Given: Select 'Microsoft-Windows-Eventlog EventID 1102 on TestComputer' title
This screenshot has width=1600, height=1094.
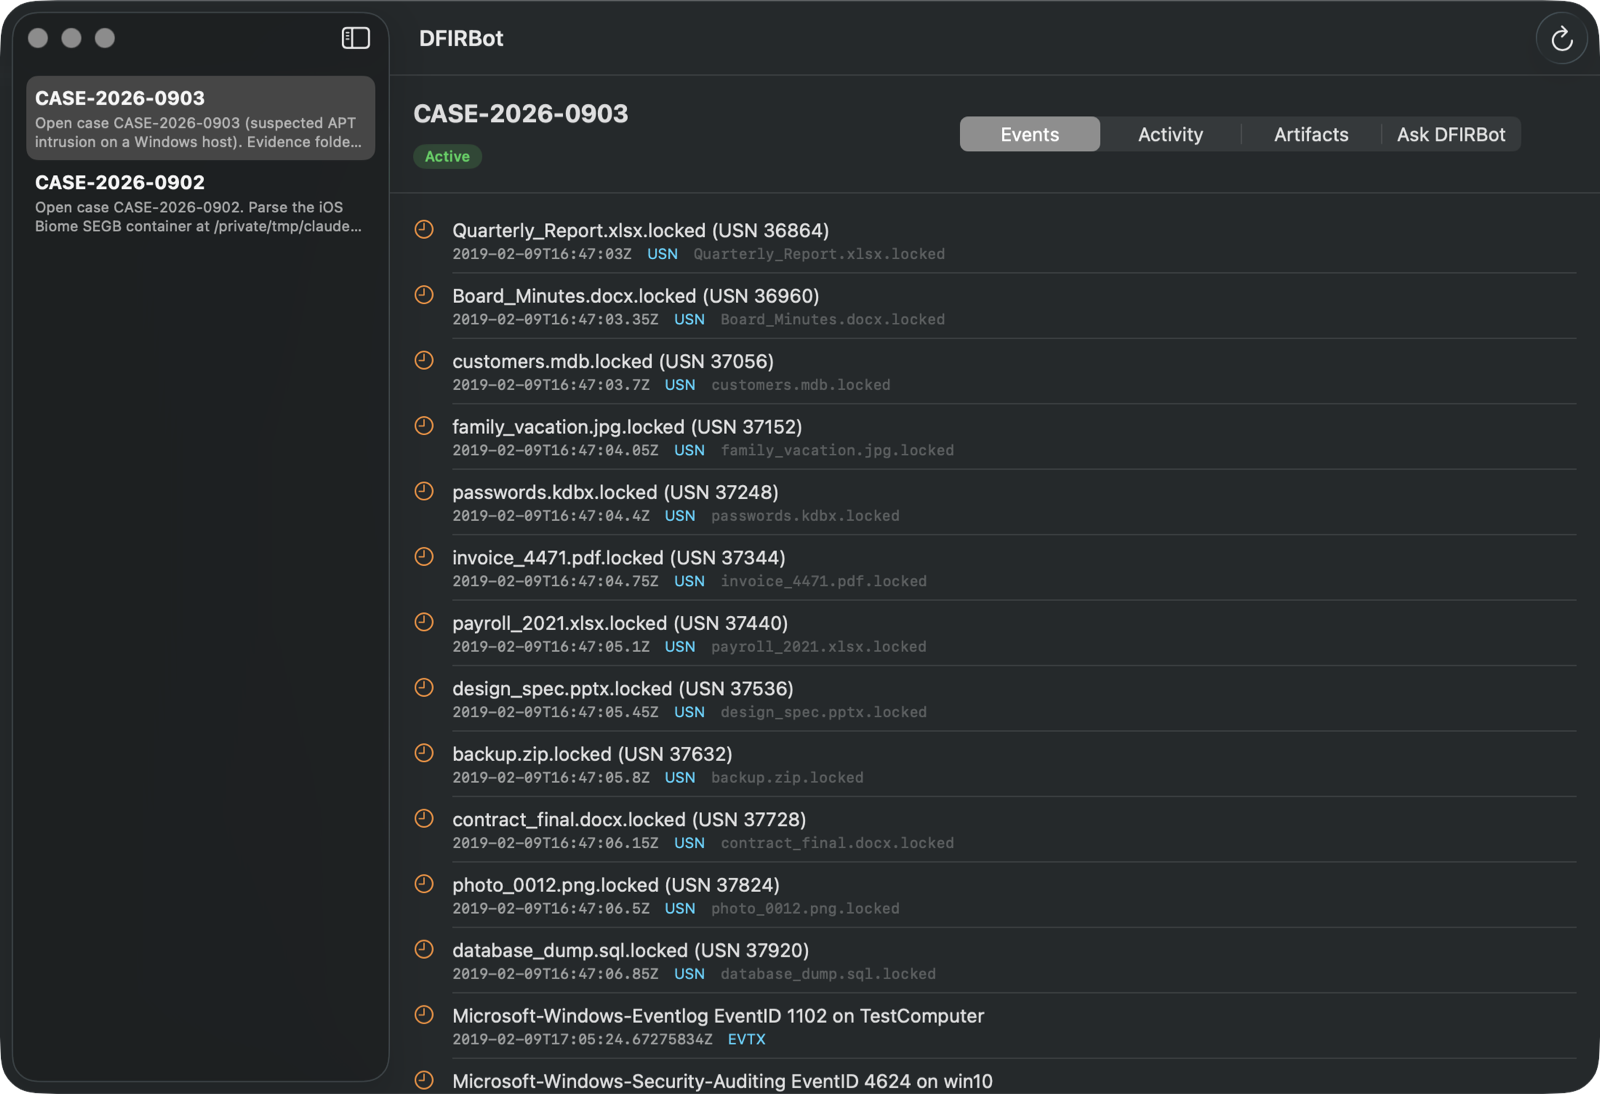Looking at the screenshot, I should click(x=718, y=1016).
